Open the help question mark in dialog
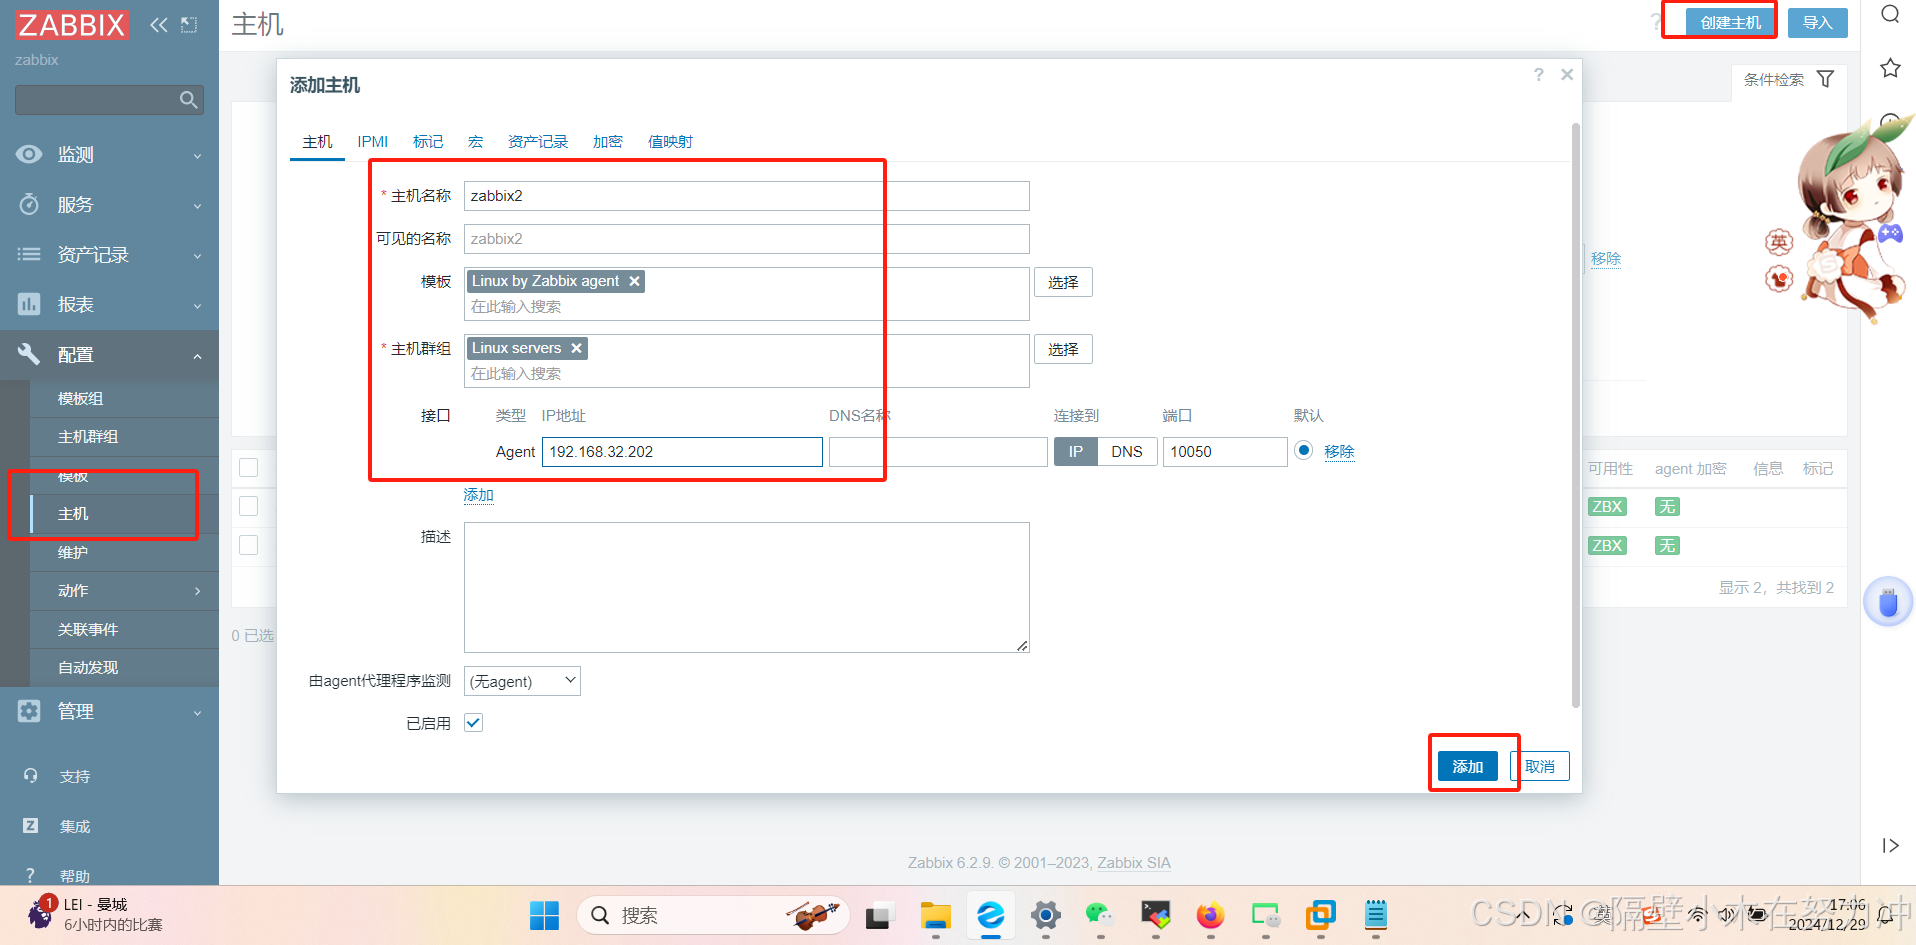Viewport: 1916px width, 945px height. 1538,75
